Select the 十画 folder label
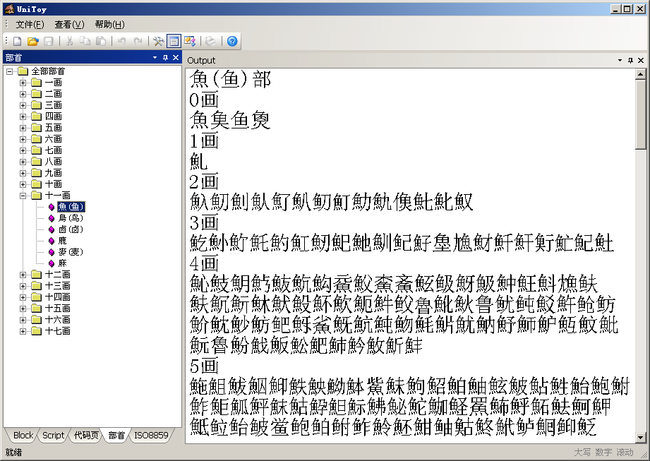 tap(53, 184)
